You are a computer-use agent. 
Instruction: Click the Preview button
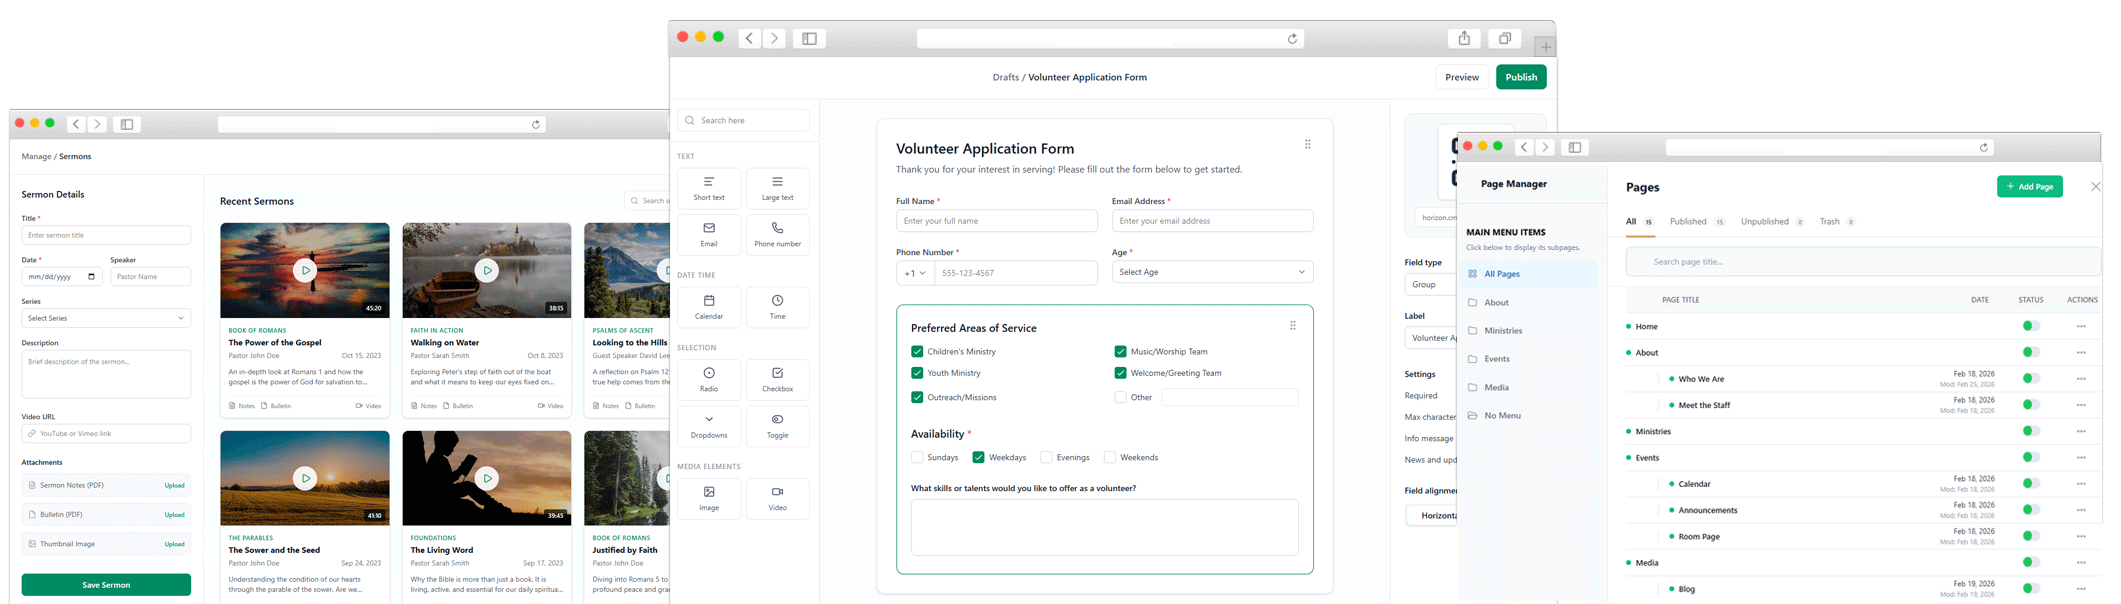tap(1461, 77)
